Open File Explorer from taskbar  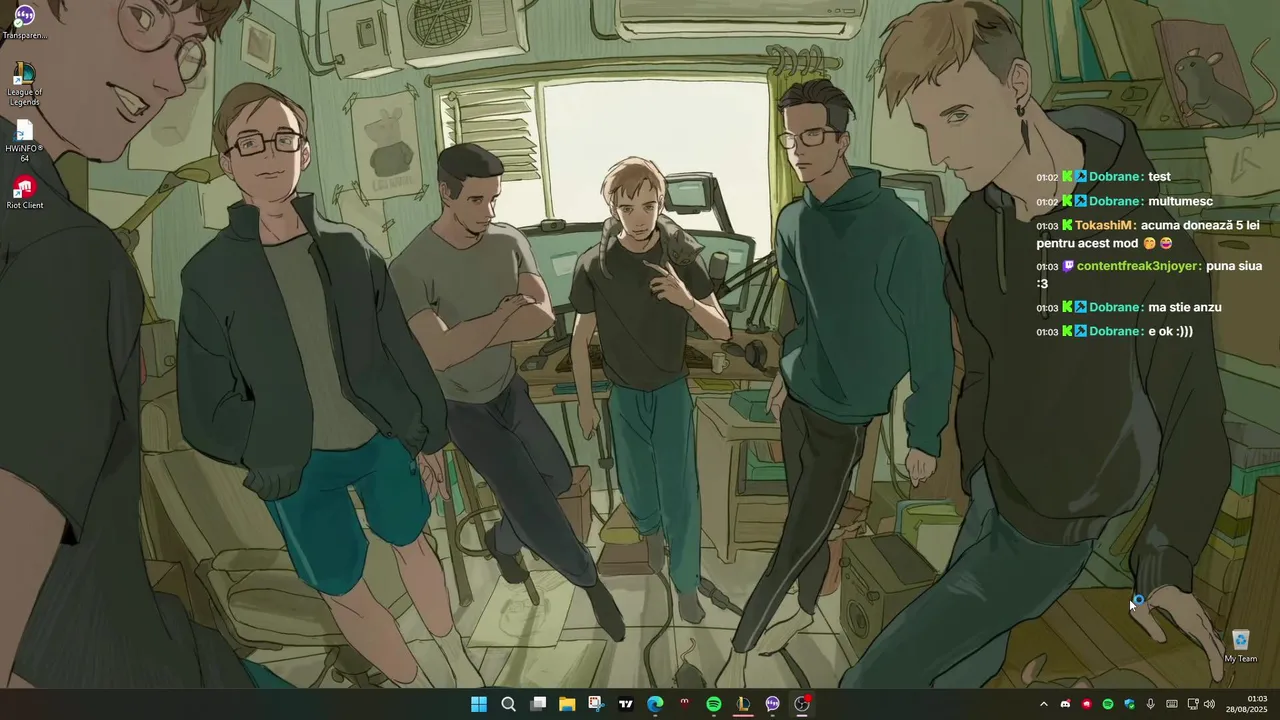tap(567, 704)
